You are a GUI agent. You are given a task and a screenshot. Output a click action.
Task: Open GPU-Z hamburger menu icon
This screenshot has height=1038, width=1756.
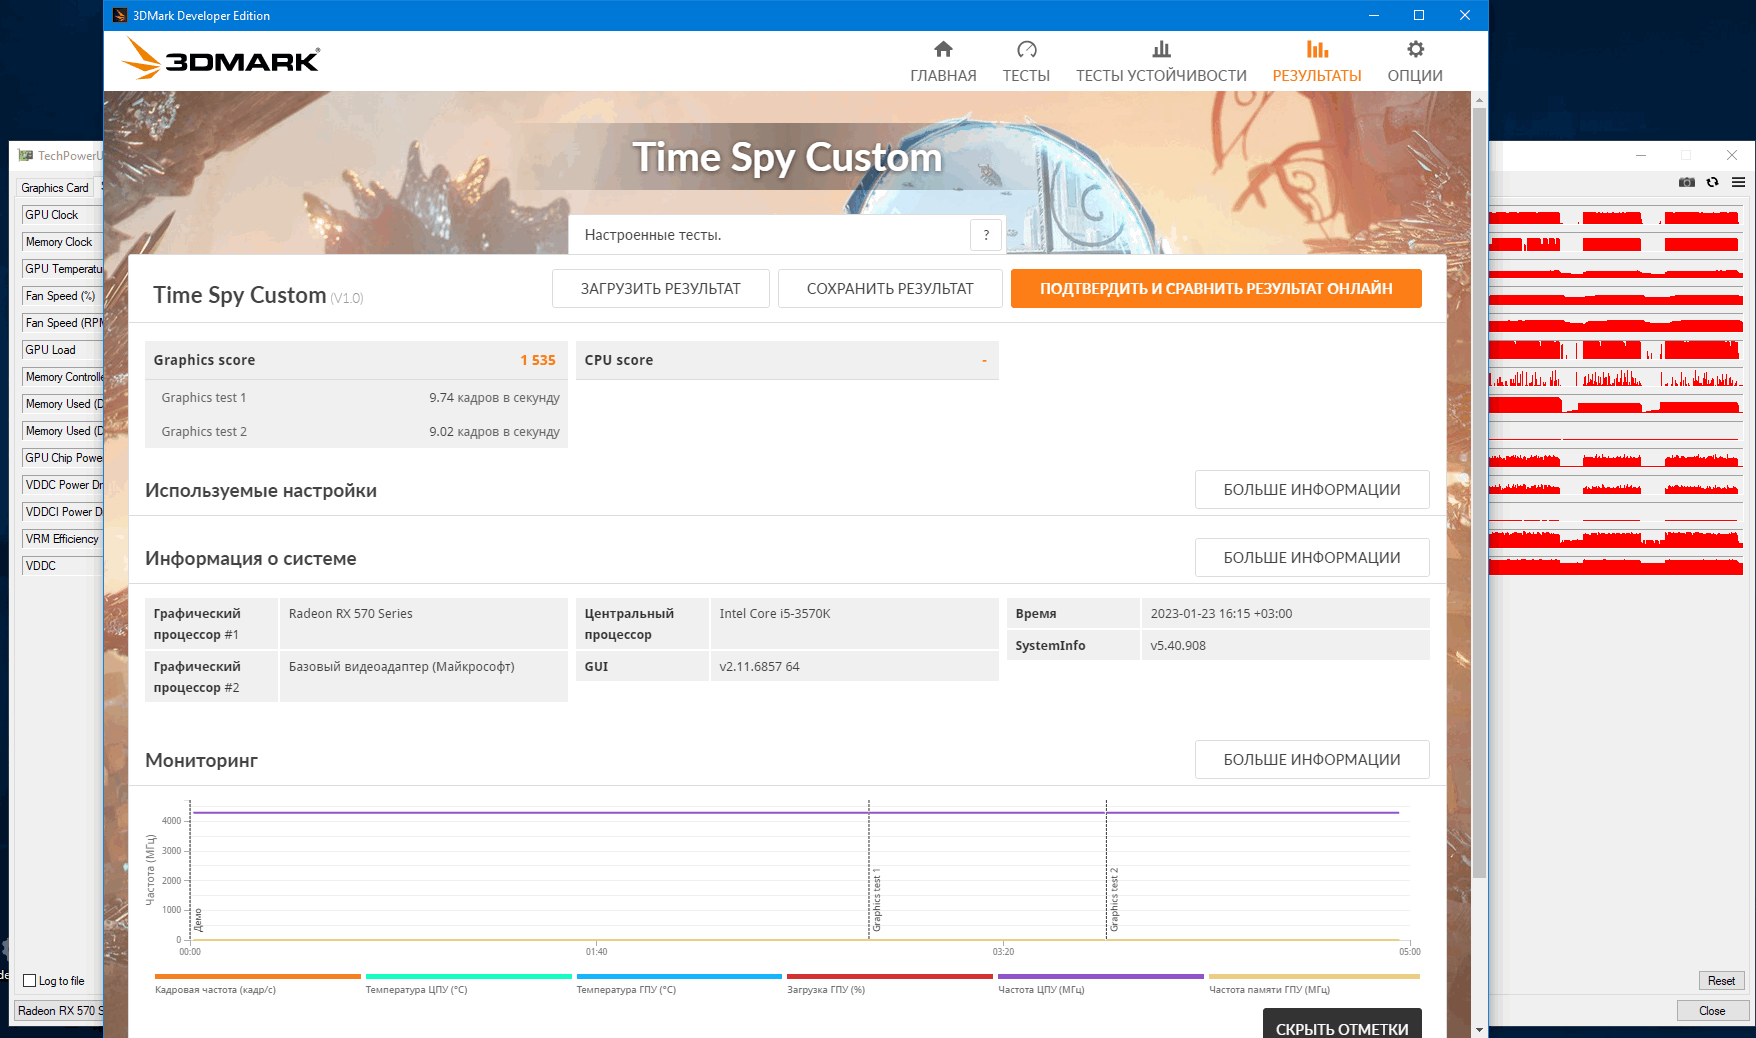pyautogui.click(x=1739, y=182)
